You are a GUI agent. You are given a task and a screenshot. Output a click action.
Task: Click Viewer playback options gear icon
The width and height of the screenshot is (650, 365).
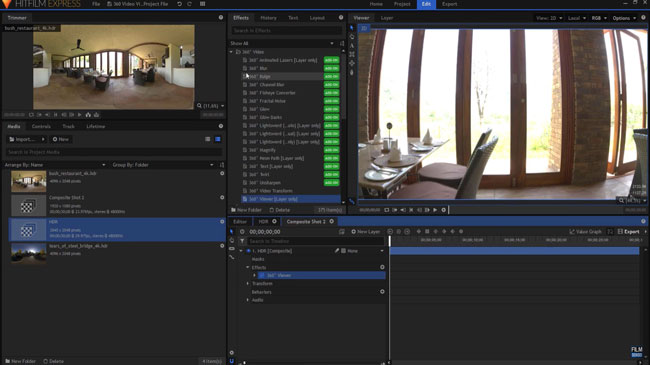[x=444, y=210]
